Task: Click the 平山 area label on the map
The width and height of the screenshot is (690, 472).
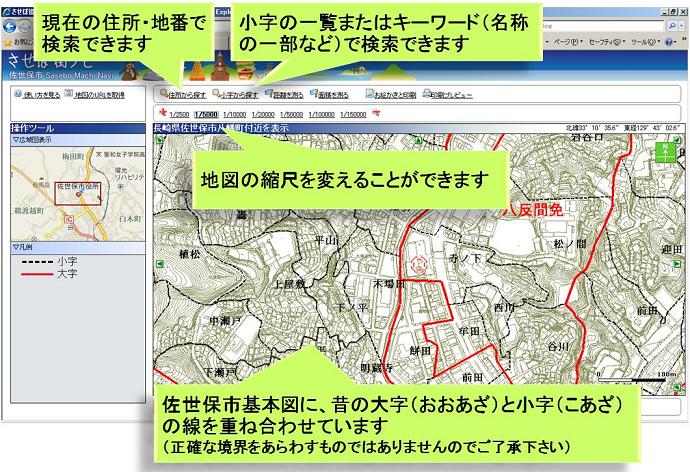Action: (x=326, y=240)
